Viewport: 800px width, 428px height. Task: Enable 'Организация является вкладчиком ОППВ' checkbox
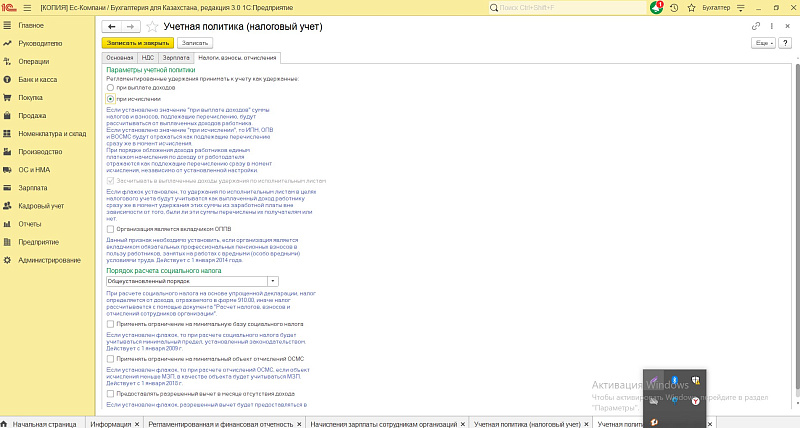(110, 228)
